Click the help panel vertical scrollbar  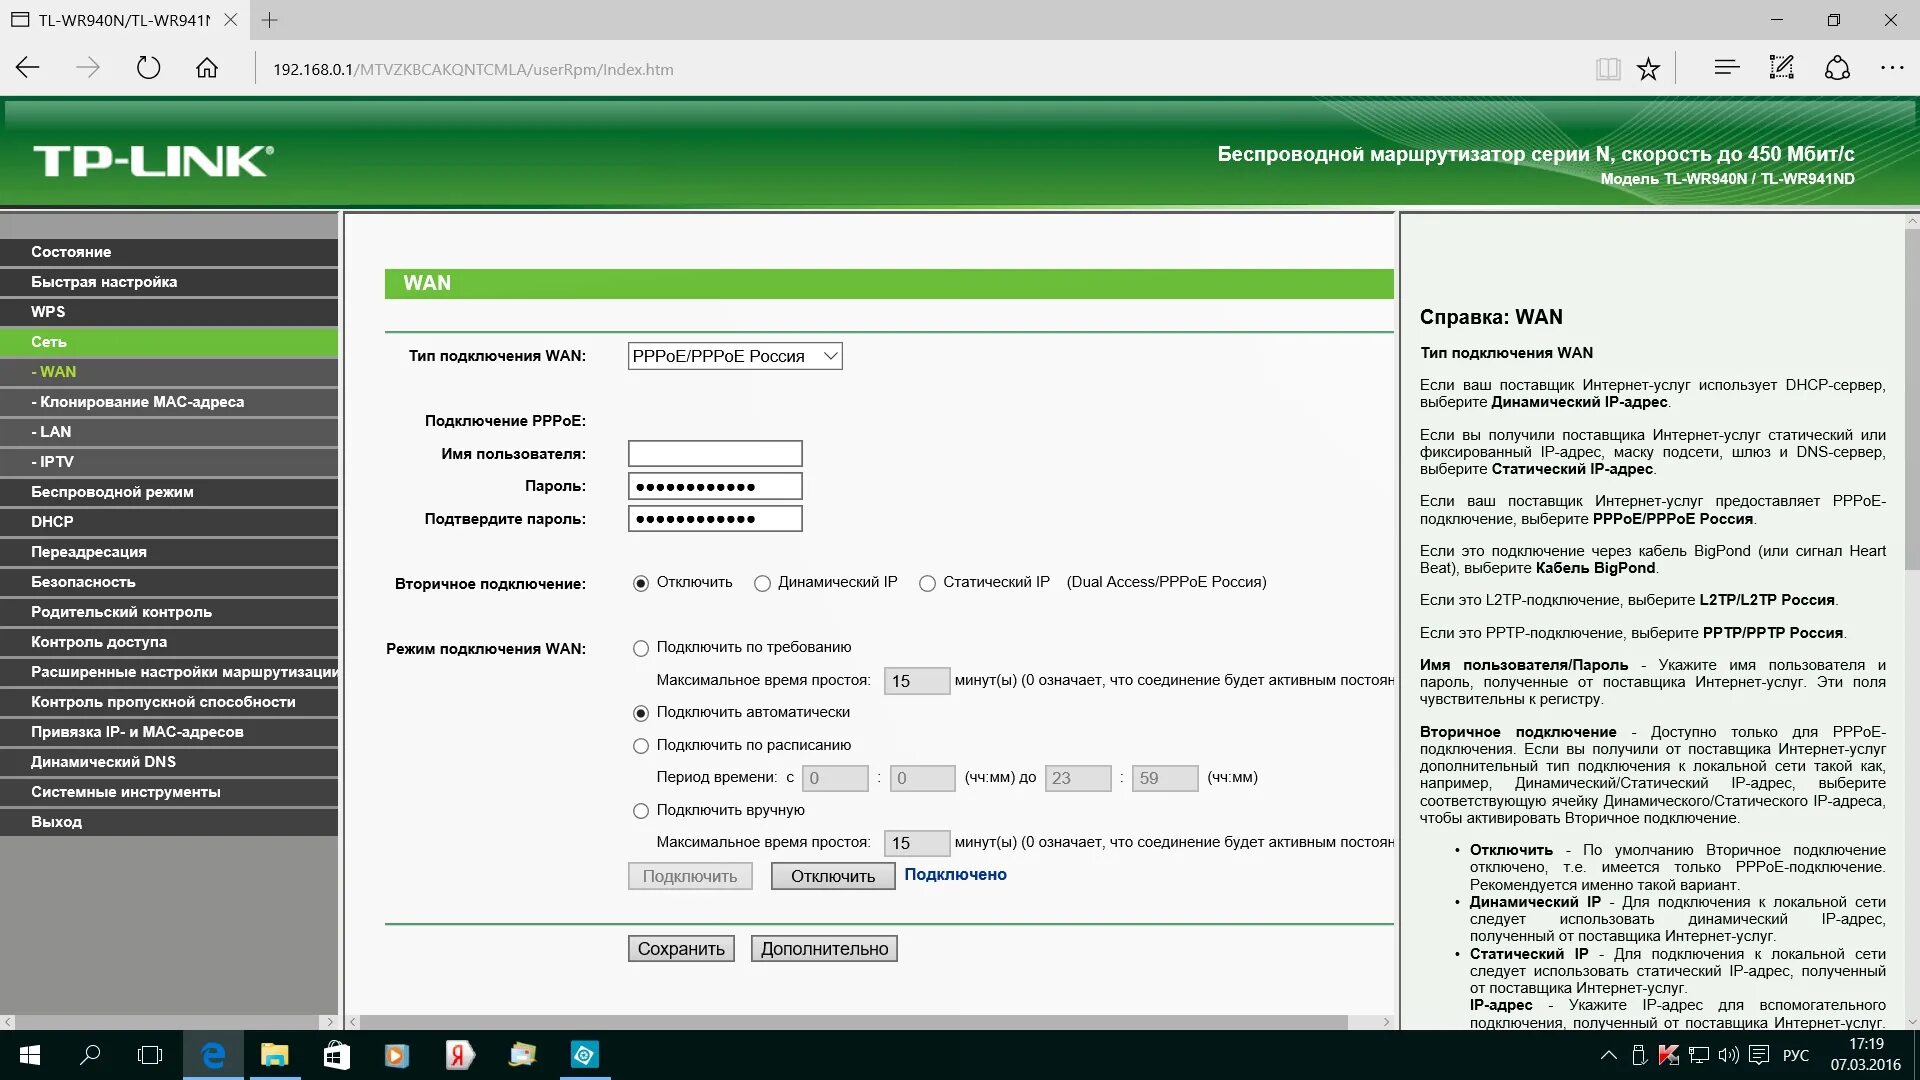coord(1911,400)
